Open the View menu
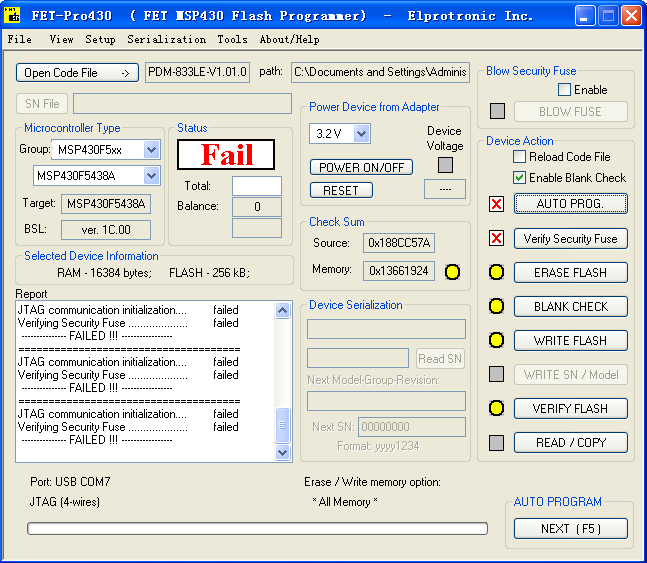Screen dimensions: 647x563 tap(61, 39)
